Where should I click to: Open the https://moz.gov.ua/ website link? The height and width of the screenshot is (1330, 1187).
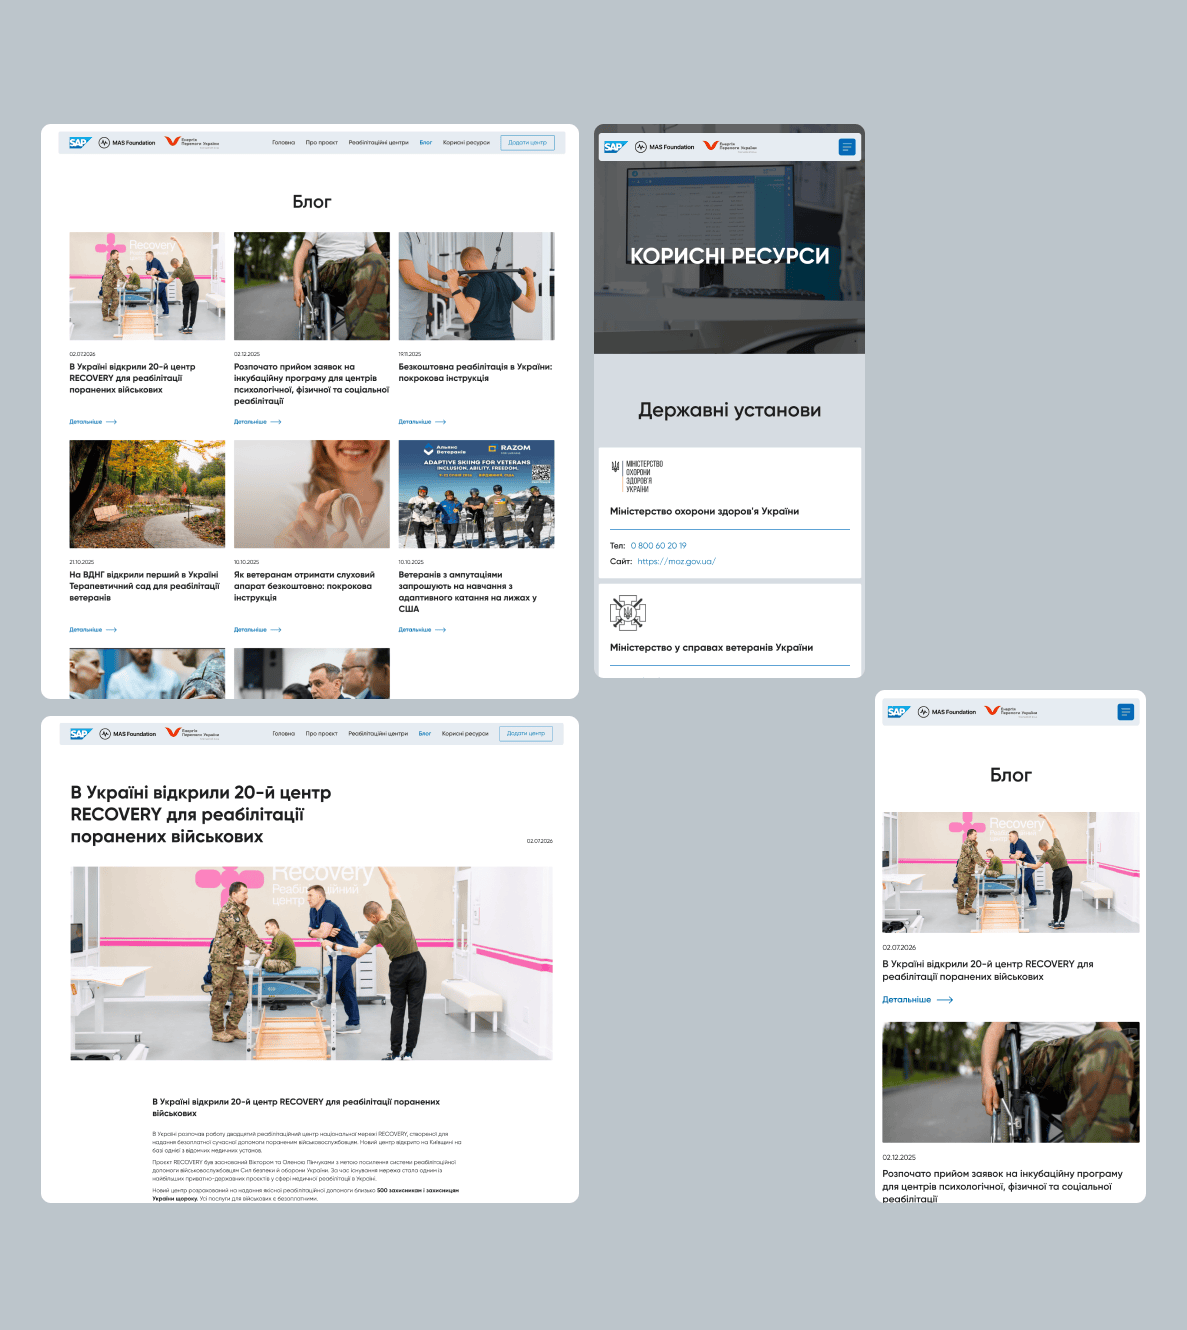(x=677, y=562)
